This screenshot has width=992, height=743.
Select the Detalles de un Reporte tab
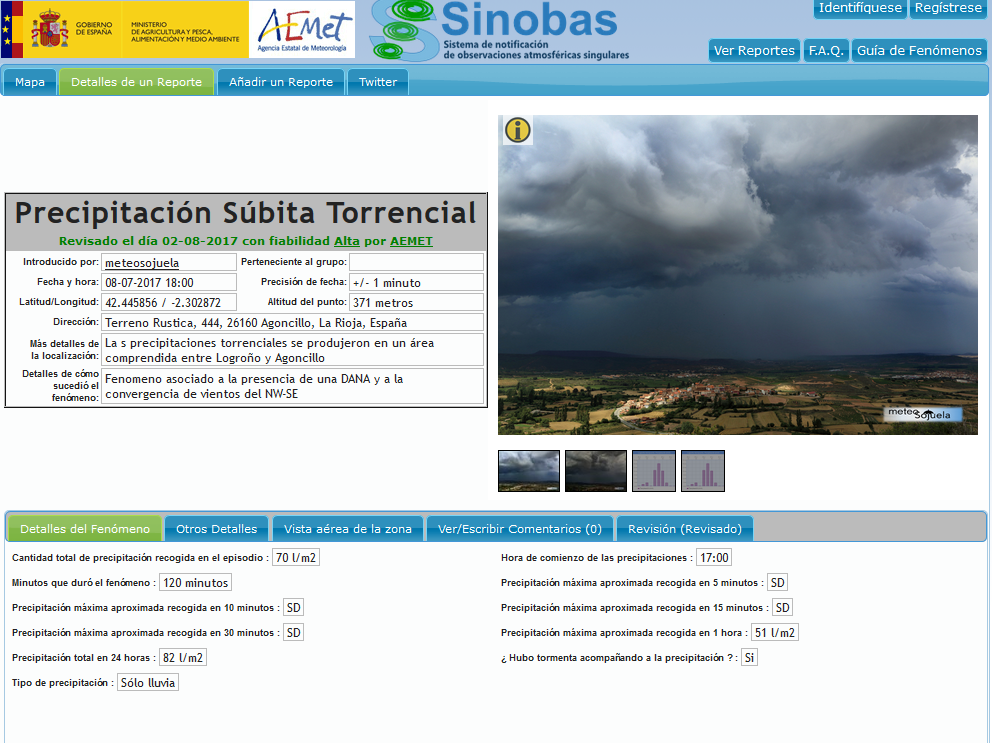coord(137,82)
